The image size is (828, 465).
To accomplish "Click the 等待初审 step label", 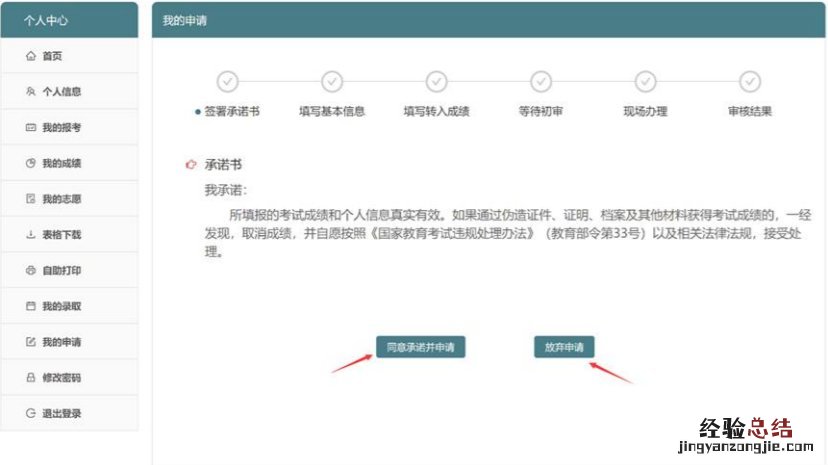I will coord(541,111).
